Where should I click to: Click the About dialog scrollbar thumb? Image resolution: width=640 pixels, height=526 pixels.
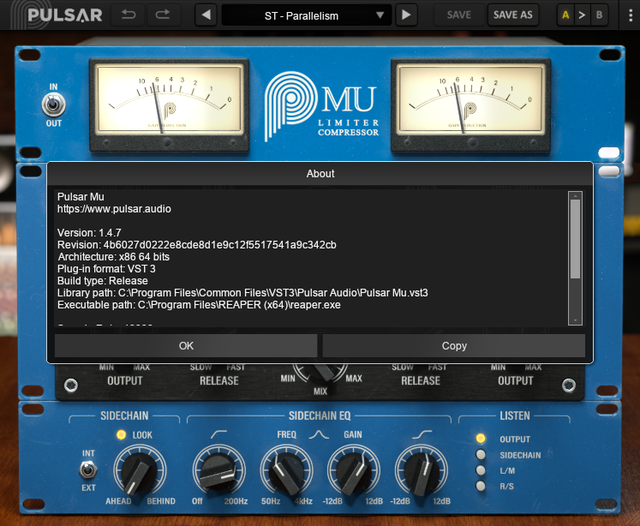point(575,240)
